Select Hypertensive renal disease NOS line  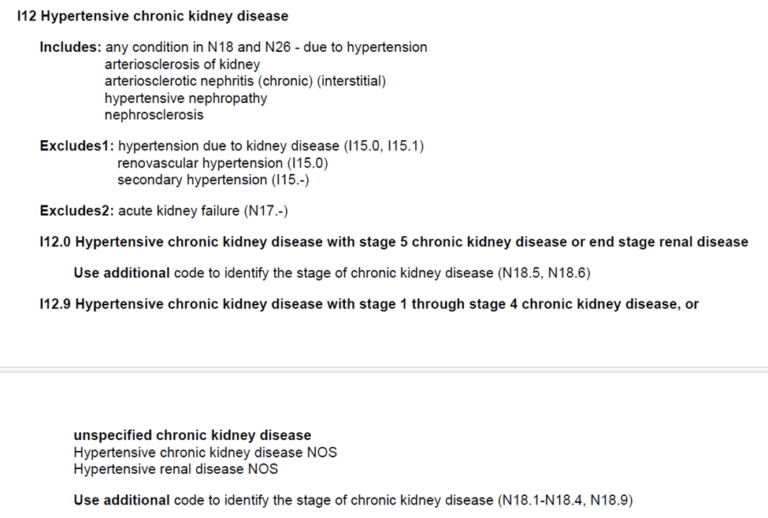click(175, 469)
